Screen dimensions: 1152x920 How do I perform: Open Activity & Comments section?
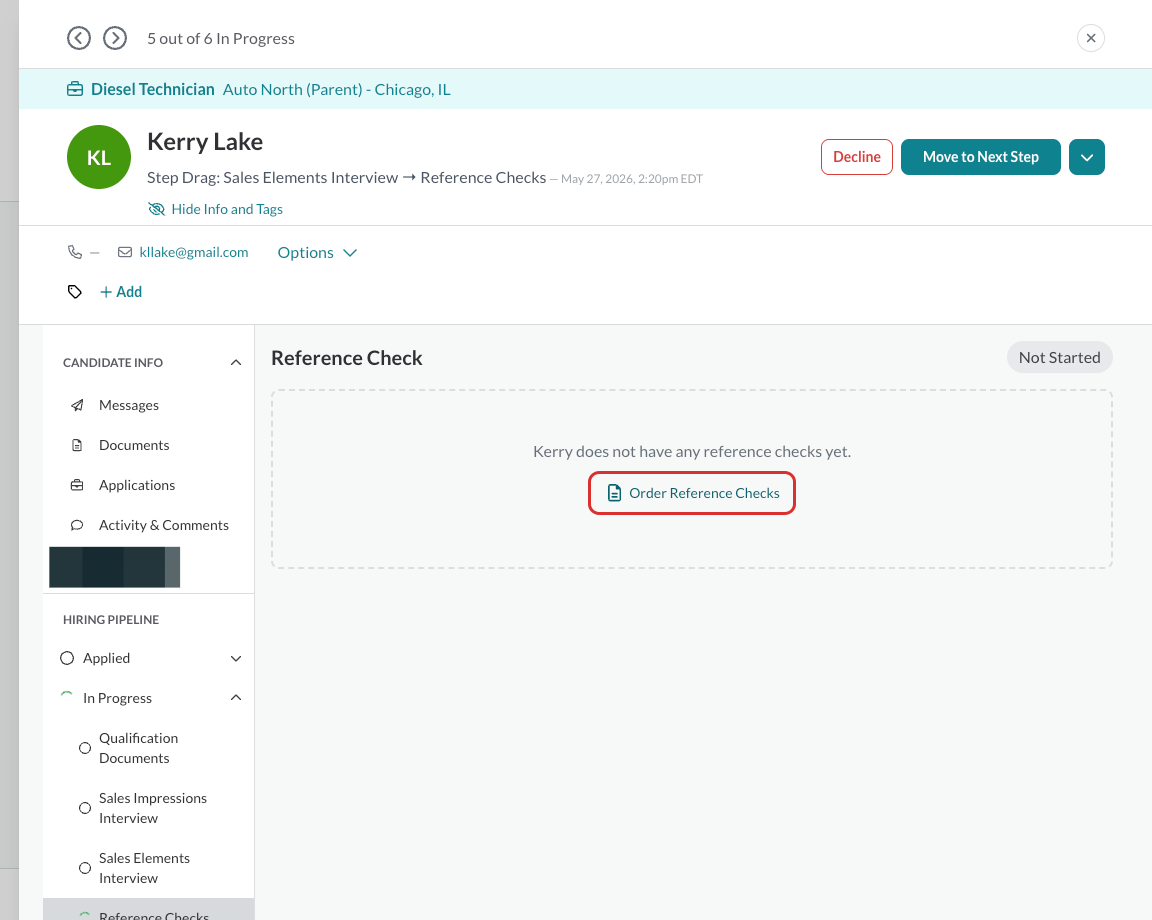(x=164, y=525)
